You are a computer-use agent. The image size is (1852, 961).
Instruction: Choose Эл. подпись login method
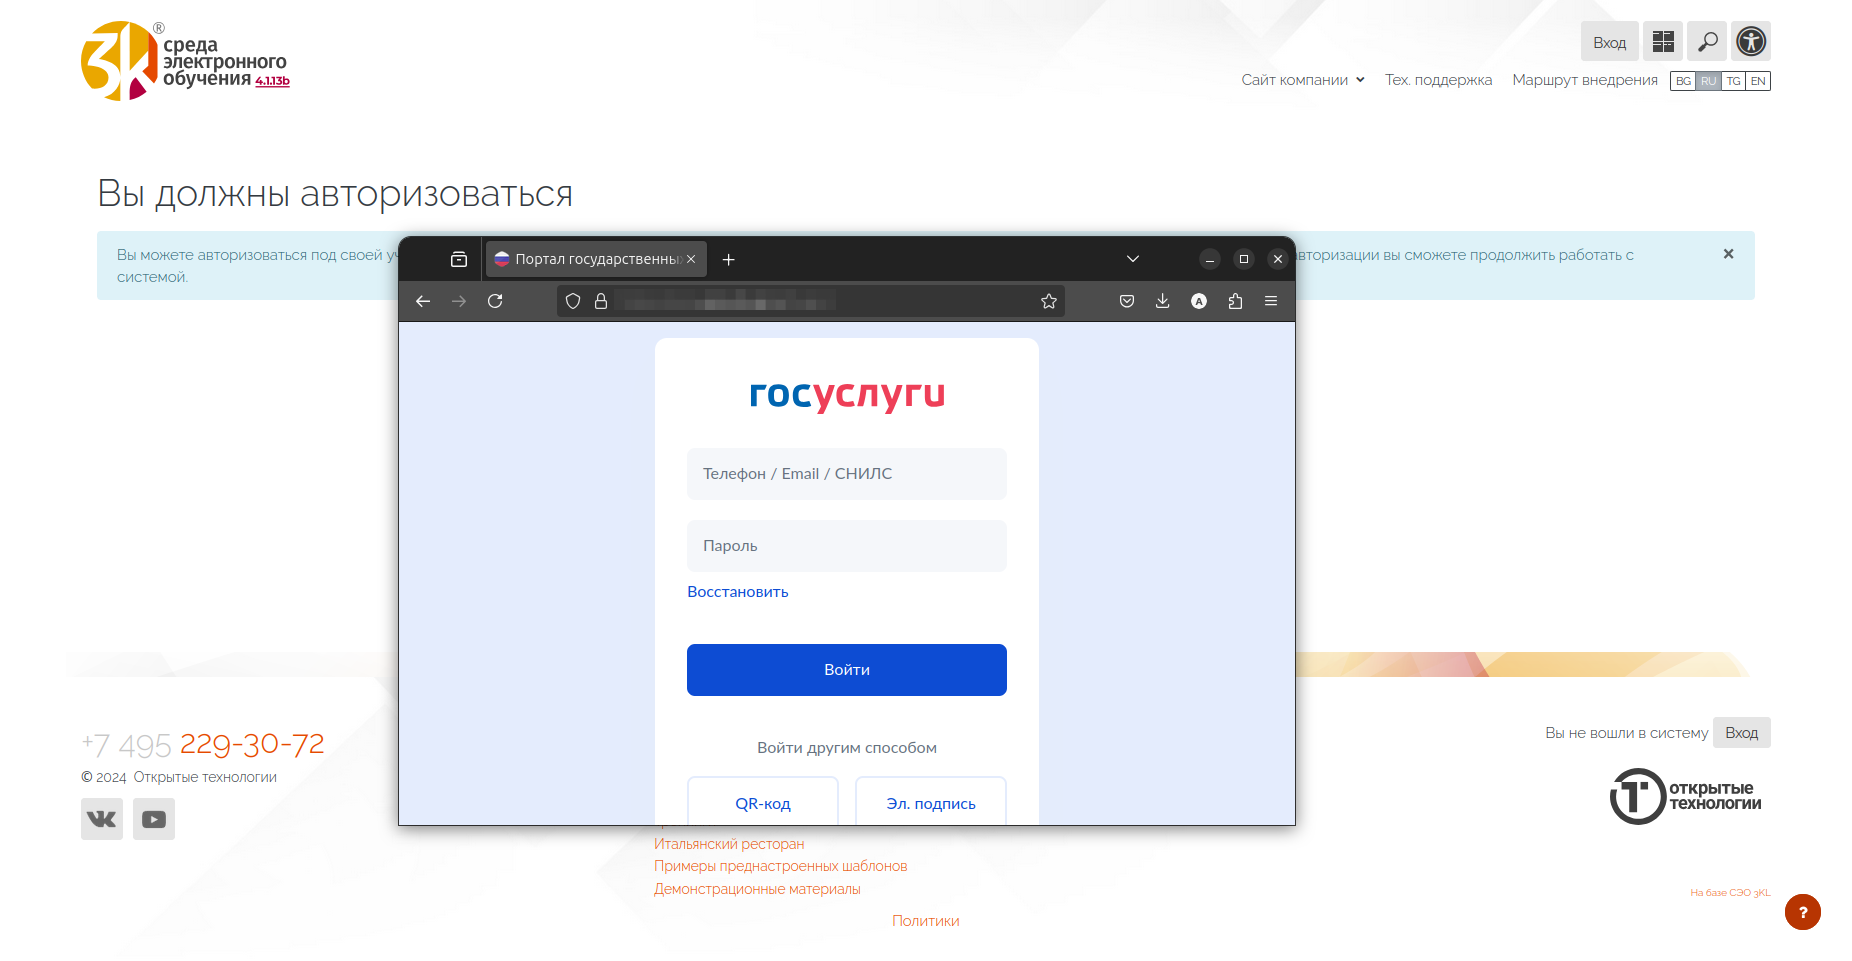[x=931, y=801]
